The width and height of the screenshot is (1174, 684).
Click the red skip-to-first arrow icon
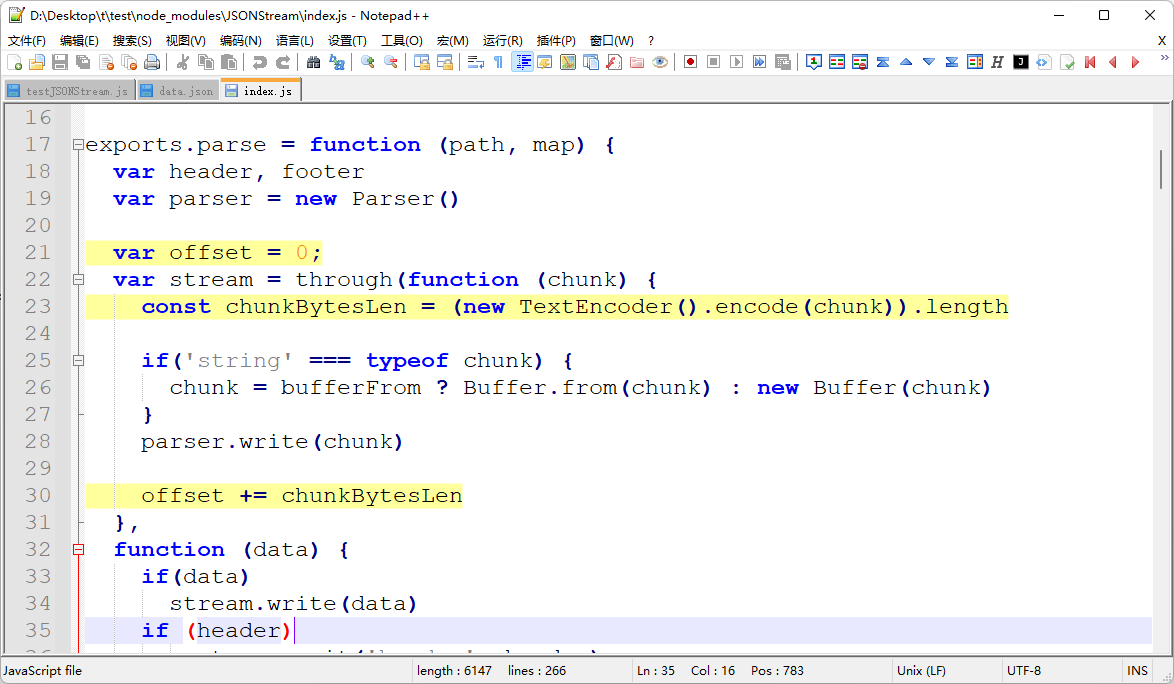coord(1090,62)
